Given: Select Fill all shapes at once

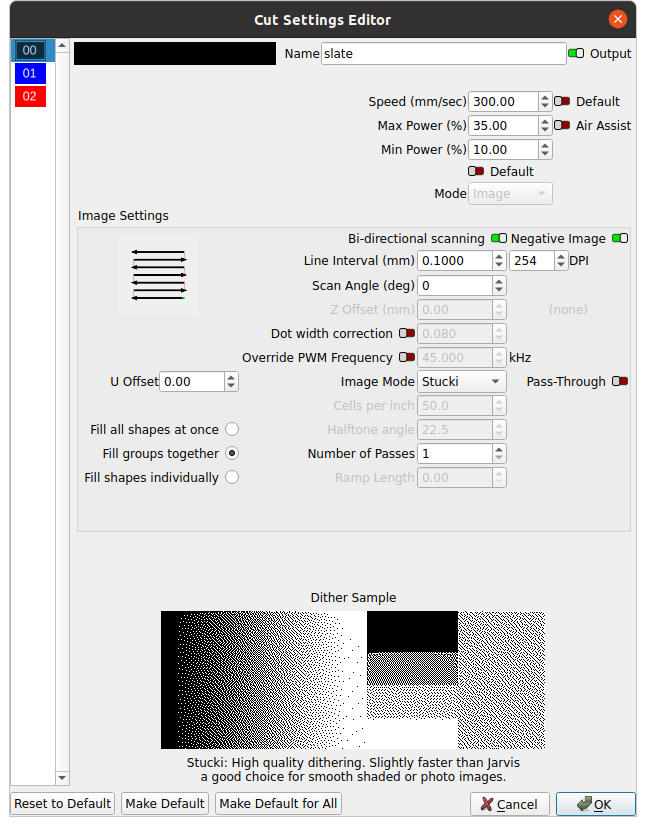Looking at the screenshot, I should tap(232, 429).
